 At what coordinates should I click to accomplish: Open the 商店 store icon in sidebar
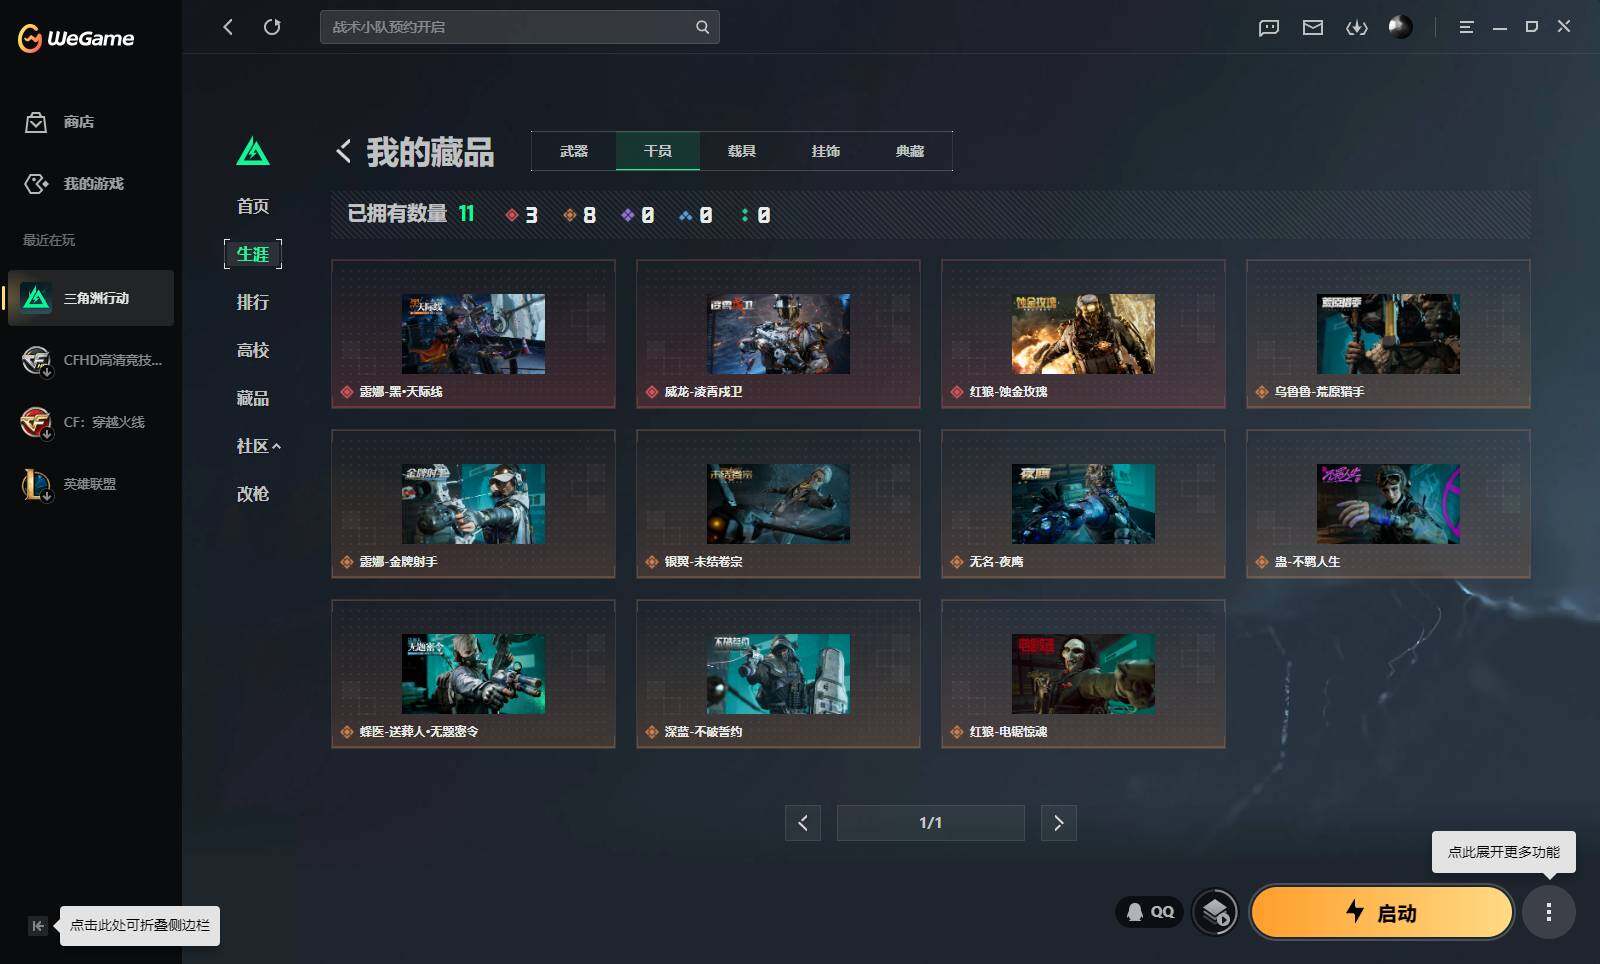tap(36, 122)
